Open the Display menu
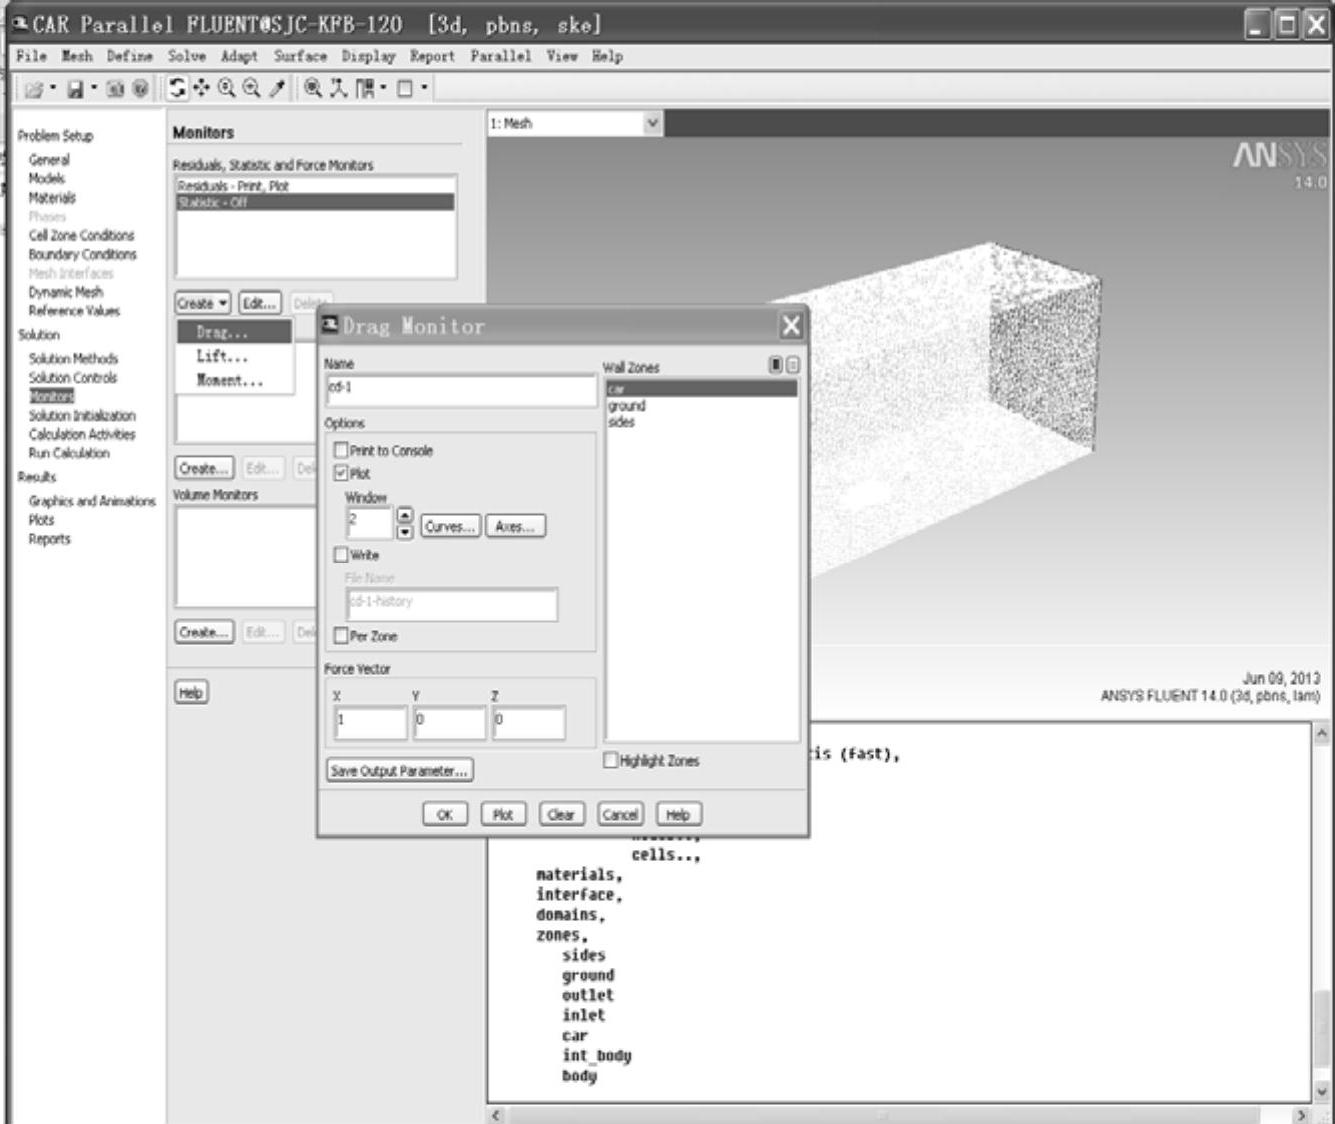The height and width of the screenshot is (1124, 1335). [368, 56]
